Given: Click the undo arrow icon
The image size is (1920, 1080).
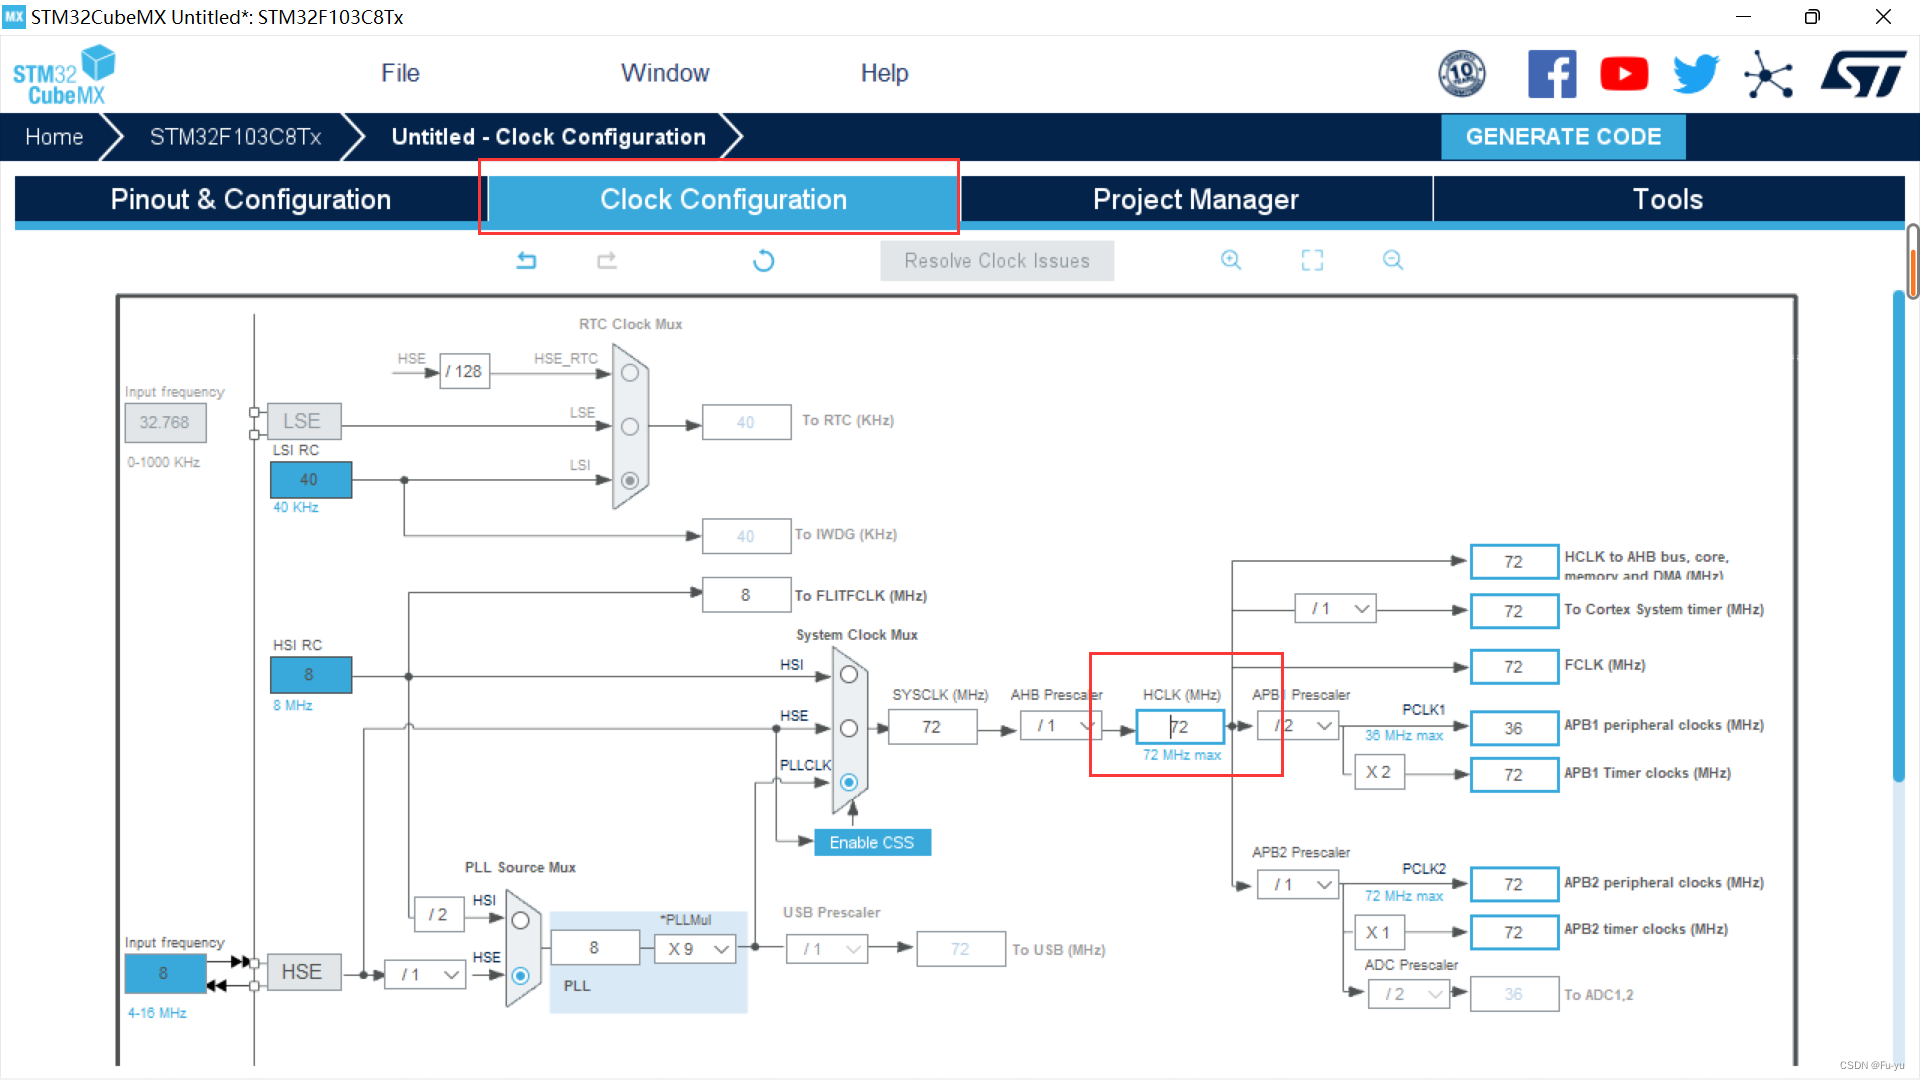Looking at the screenshot, I should 527,260.
